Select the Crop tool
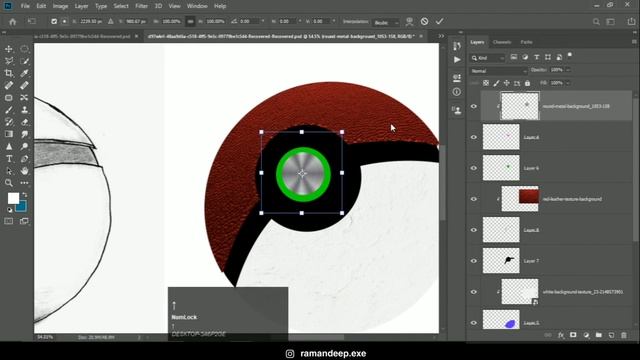640x360 pixels. click(x=9, y=73)
